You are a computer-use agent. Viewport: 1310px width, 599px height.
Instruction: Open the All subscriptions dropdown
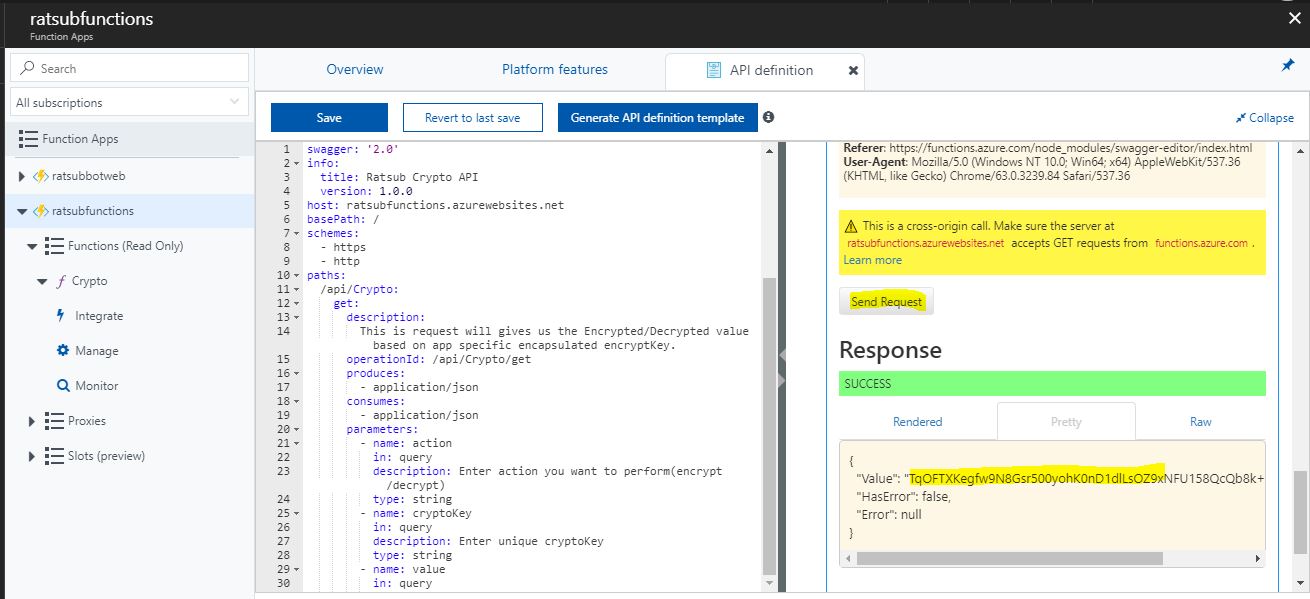point(129,102)
